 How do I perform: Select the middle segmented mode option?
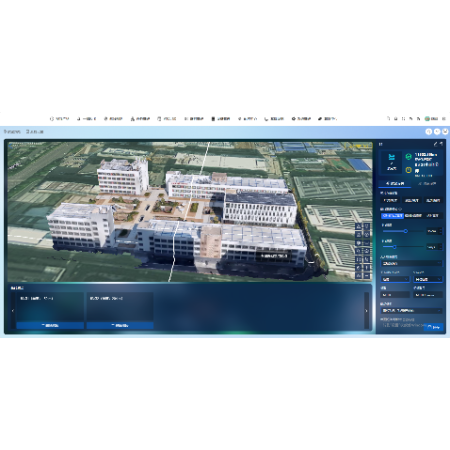point(413,216)
